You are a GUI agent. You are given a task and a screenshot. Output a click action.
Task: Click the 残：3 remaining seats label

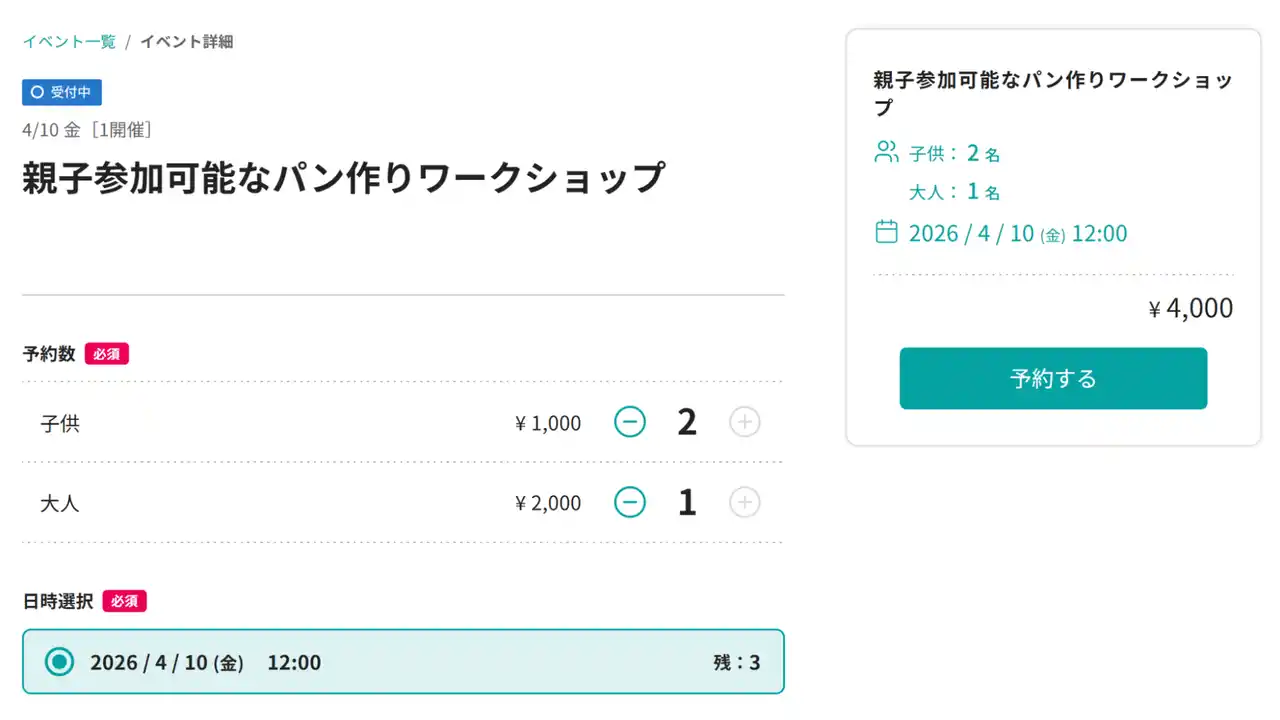pyautogui.click(x=736, y=662)
